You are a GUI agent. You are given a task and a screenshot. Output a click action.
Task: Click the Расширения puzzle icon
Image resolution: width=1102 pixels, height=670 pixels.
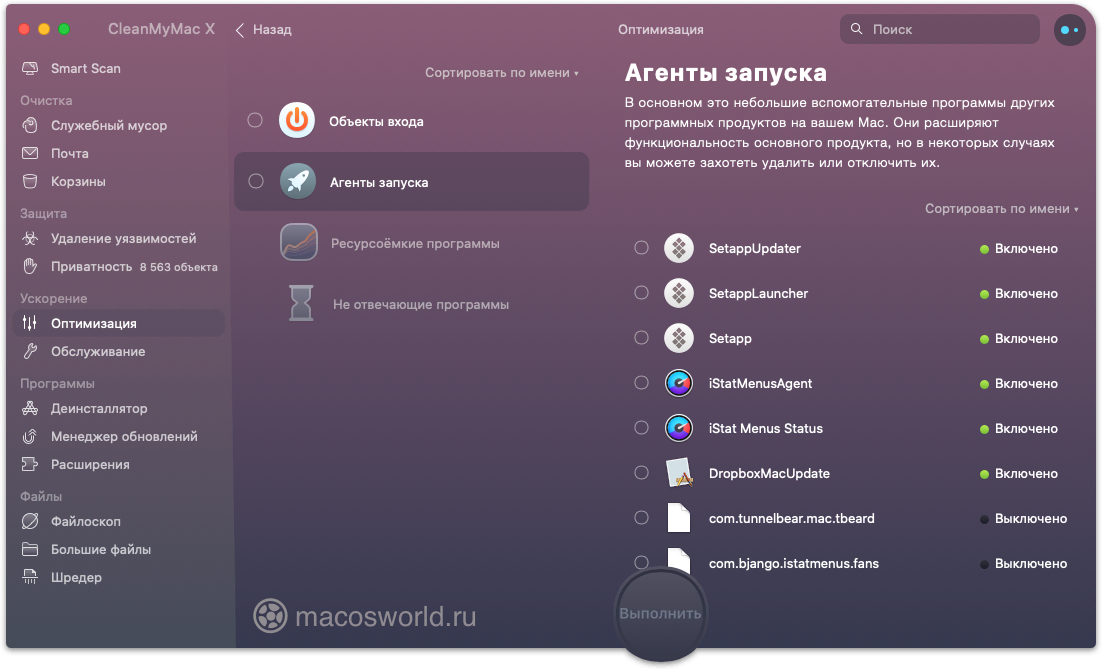point(30,465)
